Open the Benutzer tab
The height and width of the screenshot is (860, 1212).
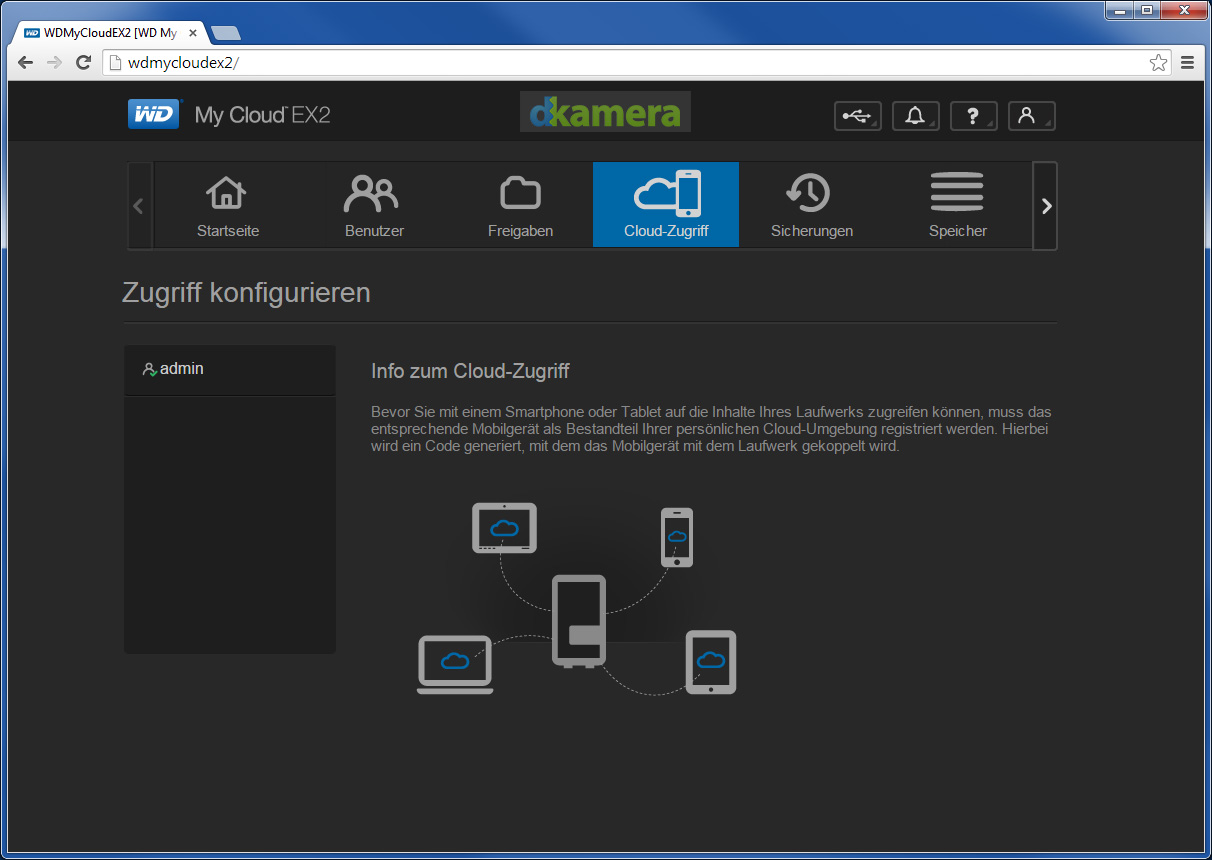[374, 205]
